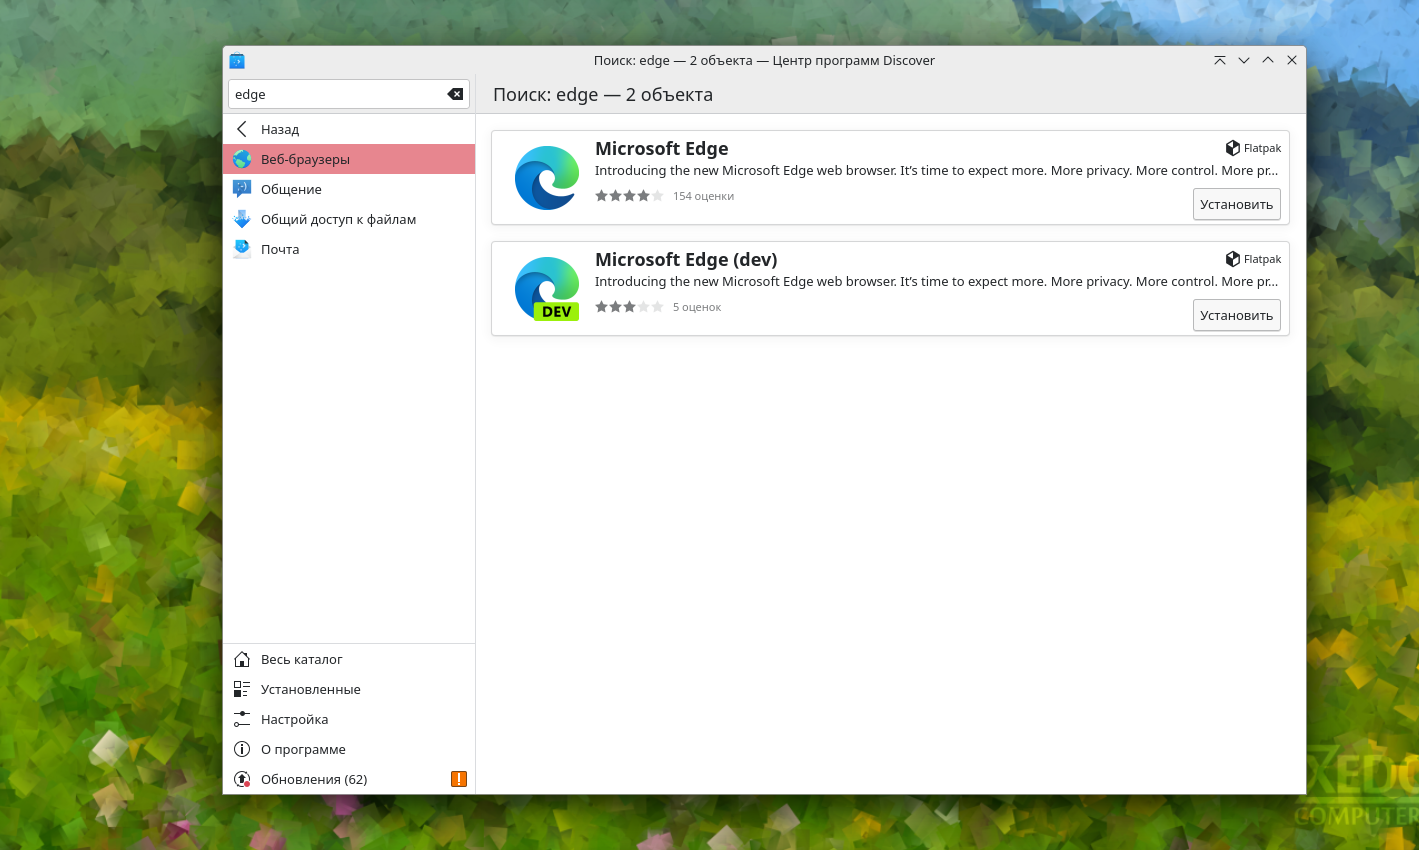Click the Microsoft Edge (dev) description text

tap(937, 282)
